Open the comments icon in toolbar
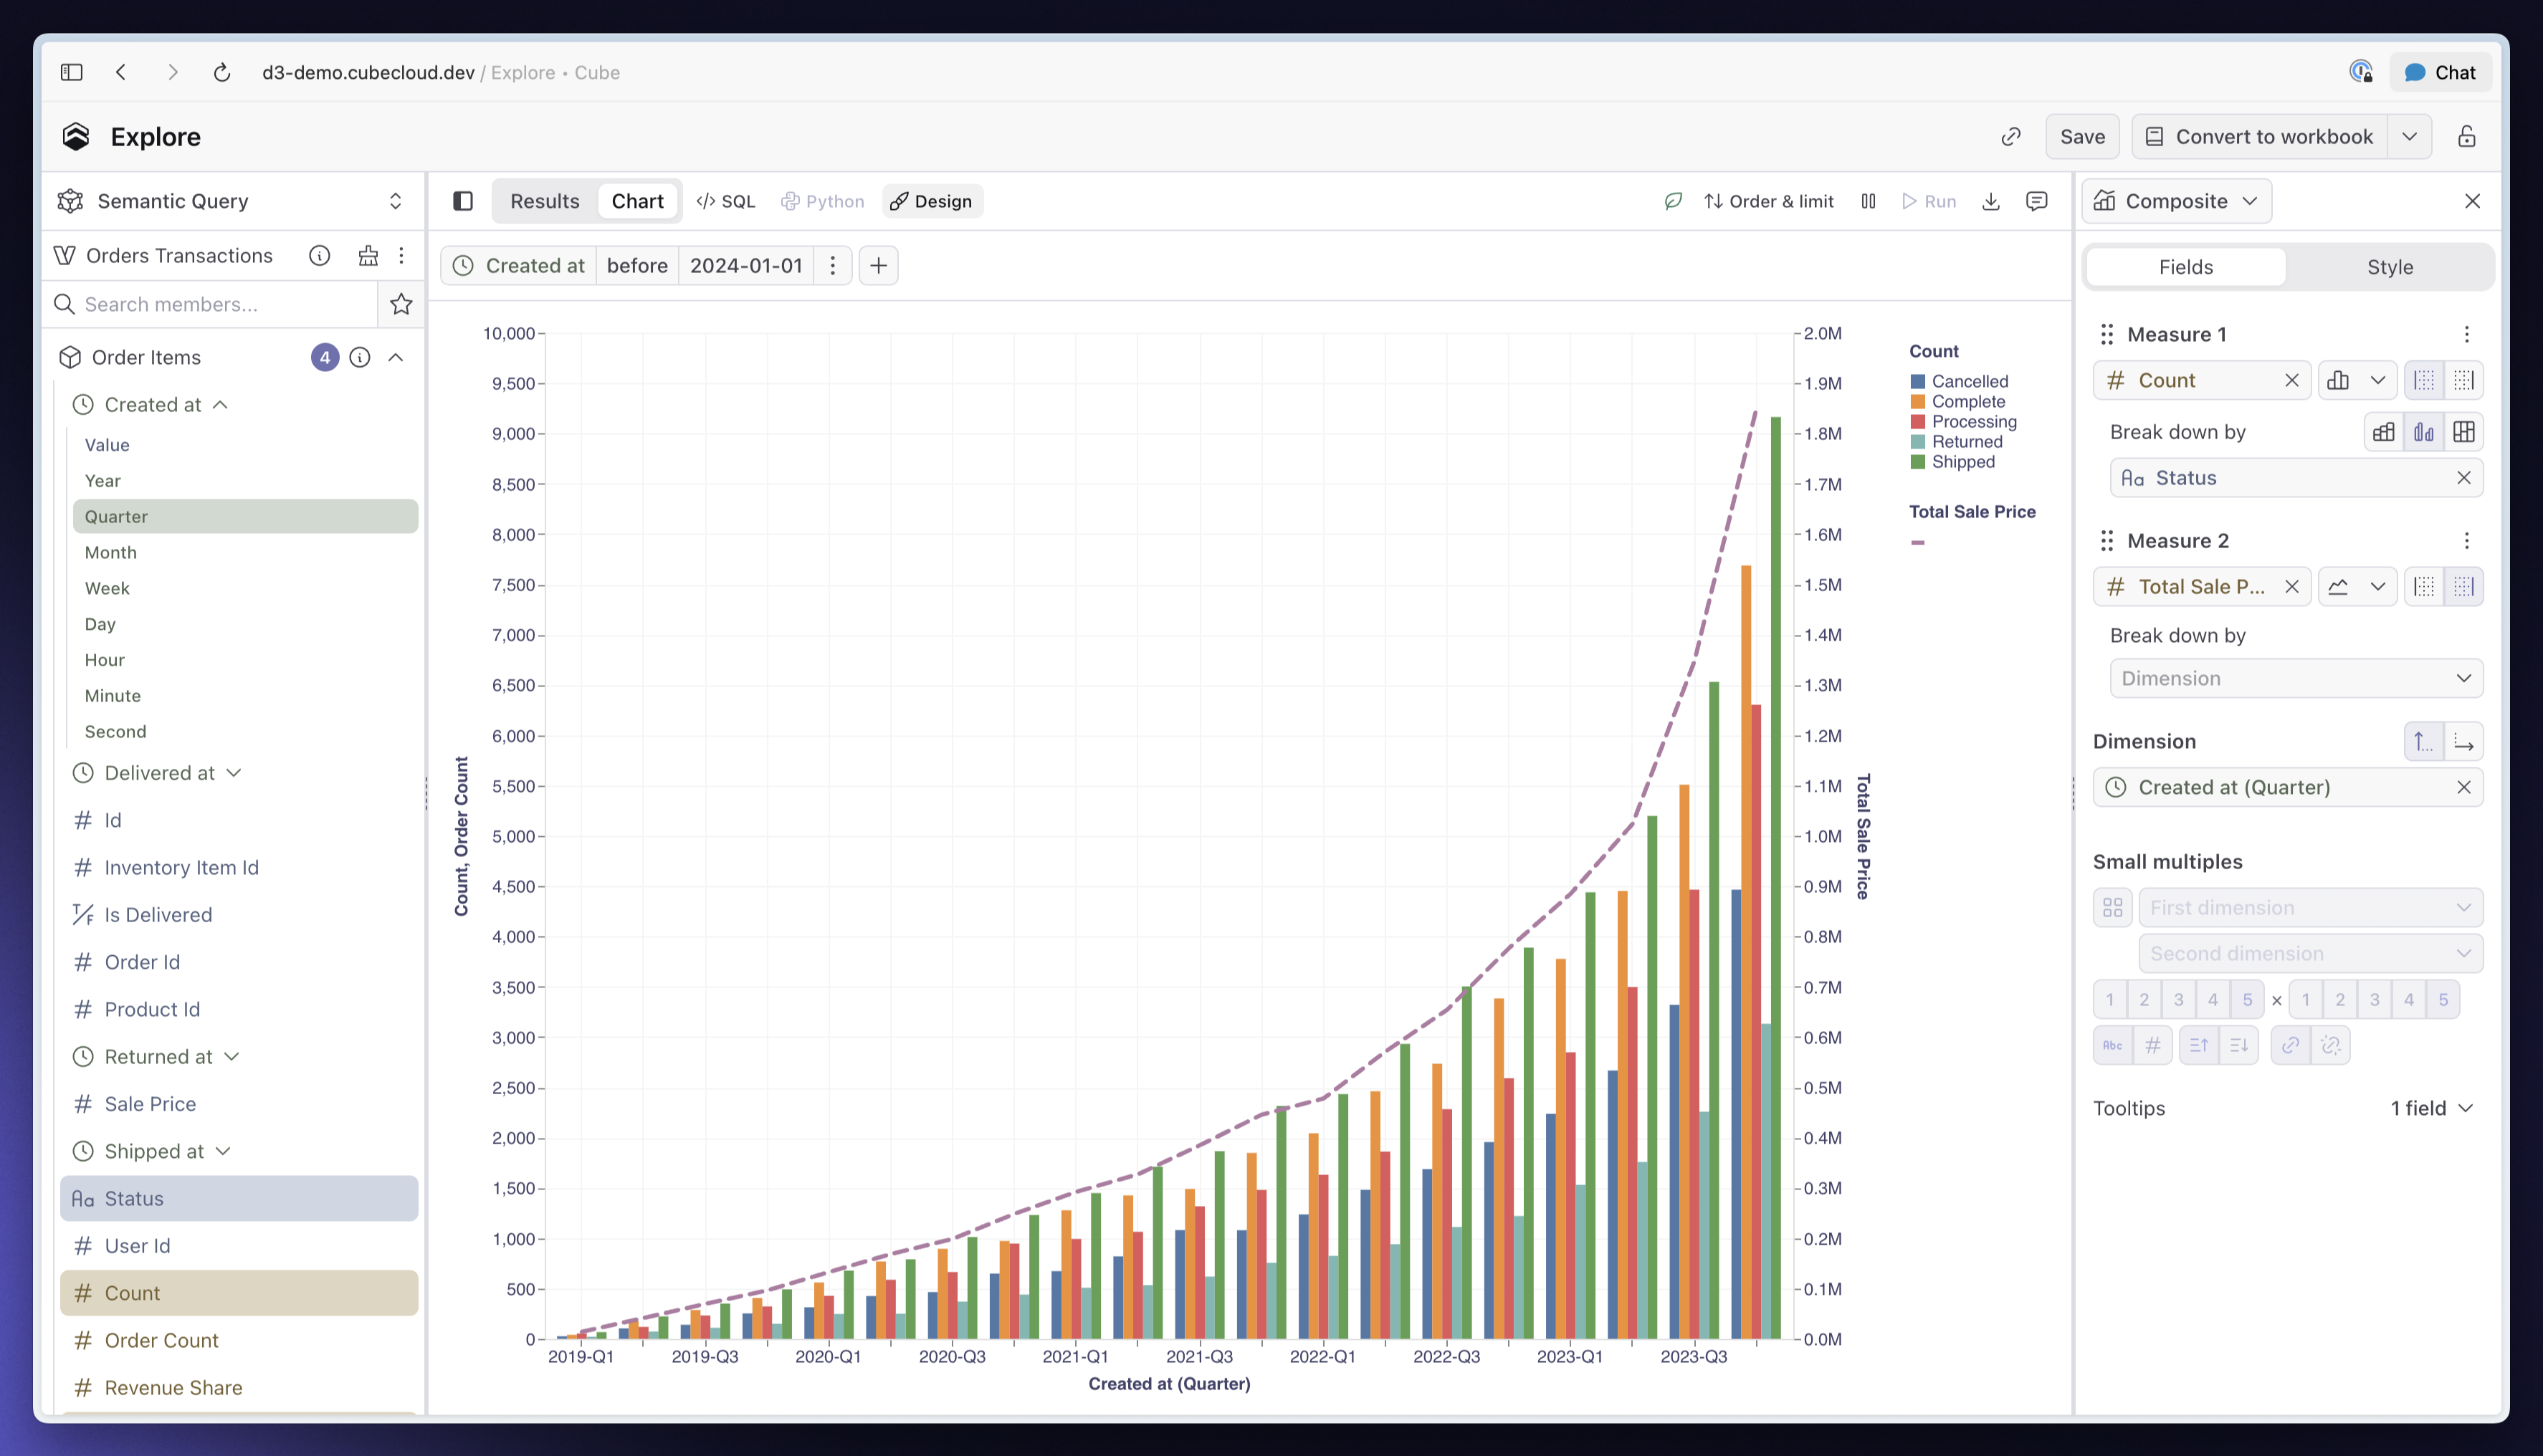This screenshot has width=2543, height=1456. 2037,201
